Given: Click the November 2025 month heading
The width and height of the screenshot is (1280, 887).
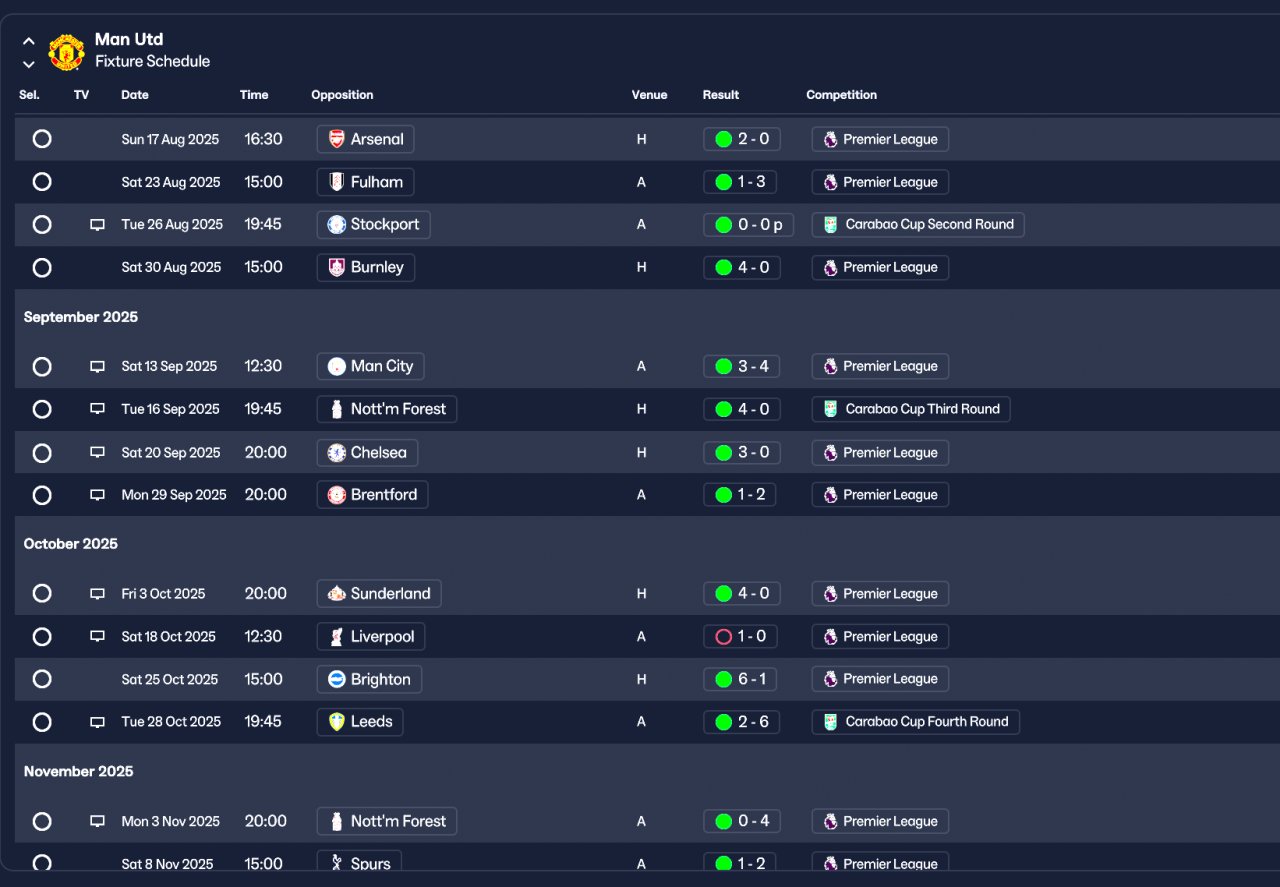Looking at the screenshot, I should coord(78,772).
